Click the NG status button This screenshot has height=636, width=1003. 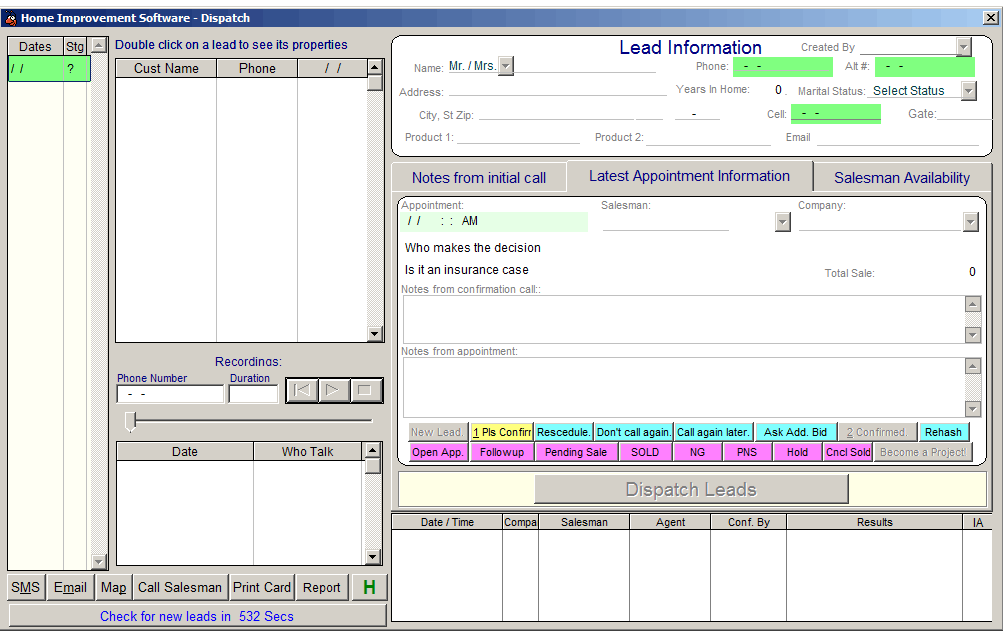pos(697,452)
